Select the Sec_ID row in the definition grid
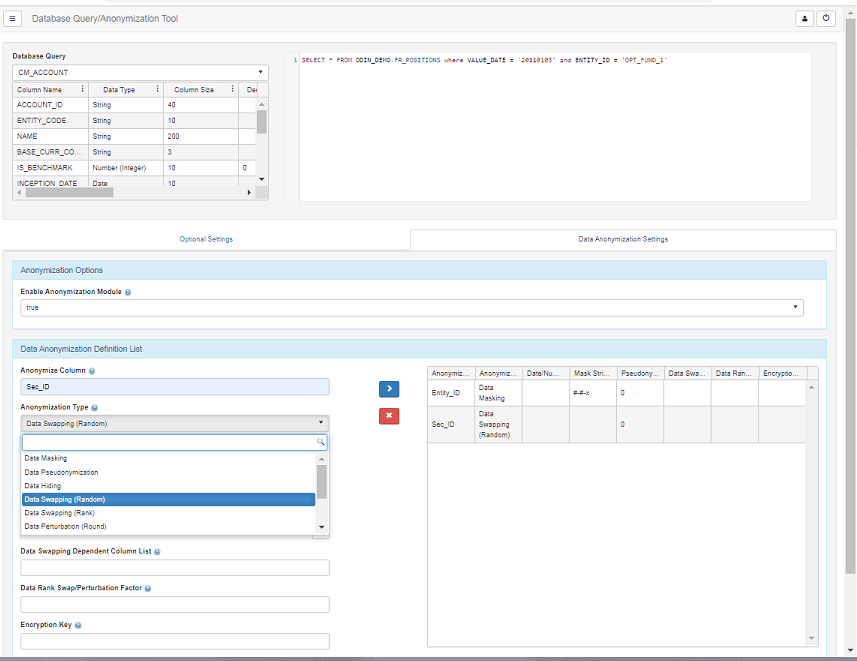 [617, 424]
